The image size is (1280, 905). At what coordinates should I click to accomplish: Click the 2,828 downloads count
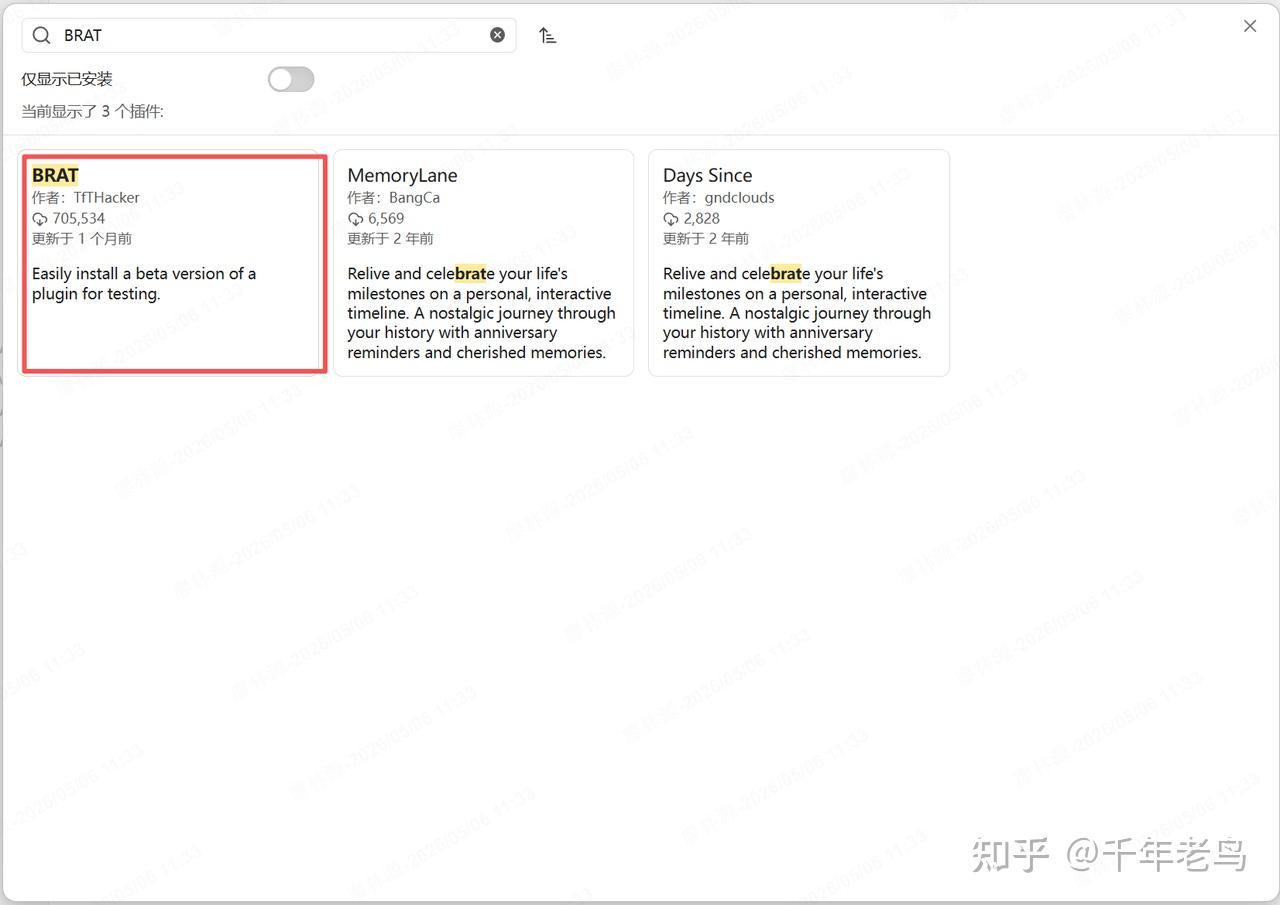[x=702, y=218]
